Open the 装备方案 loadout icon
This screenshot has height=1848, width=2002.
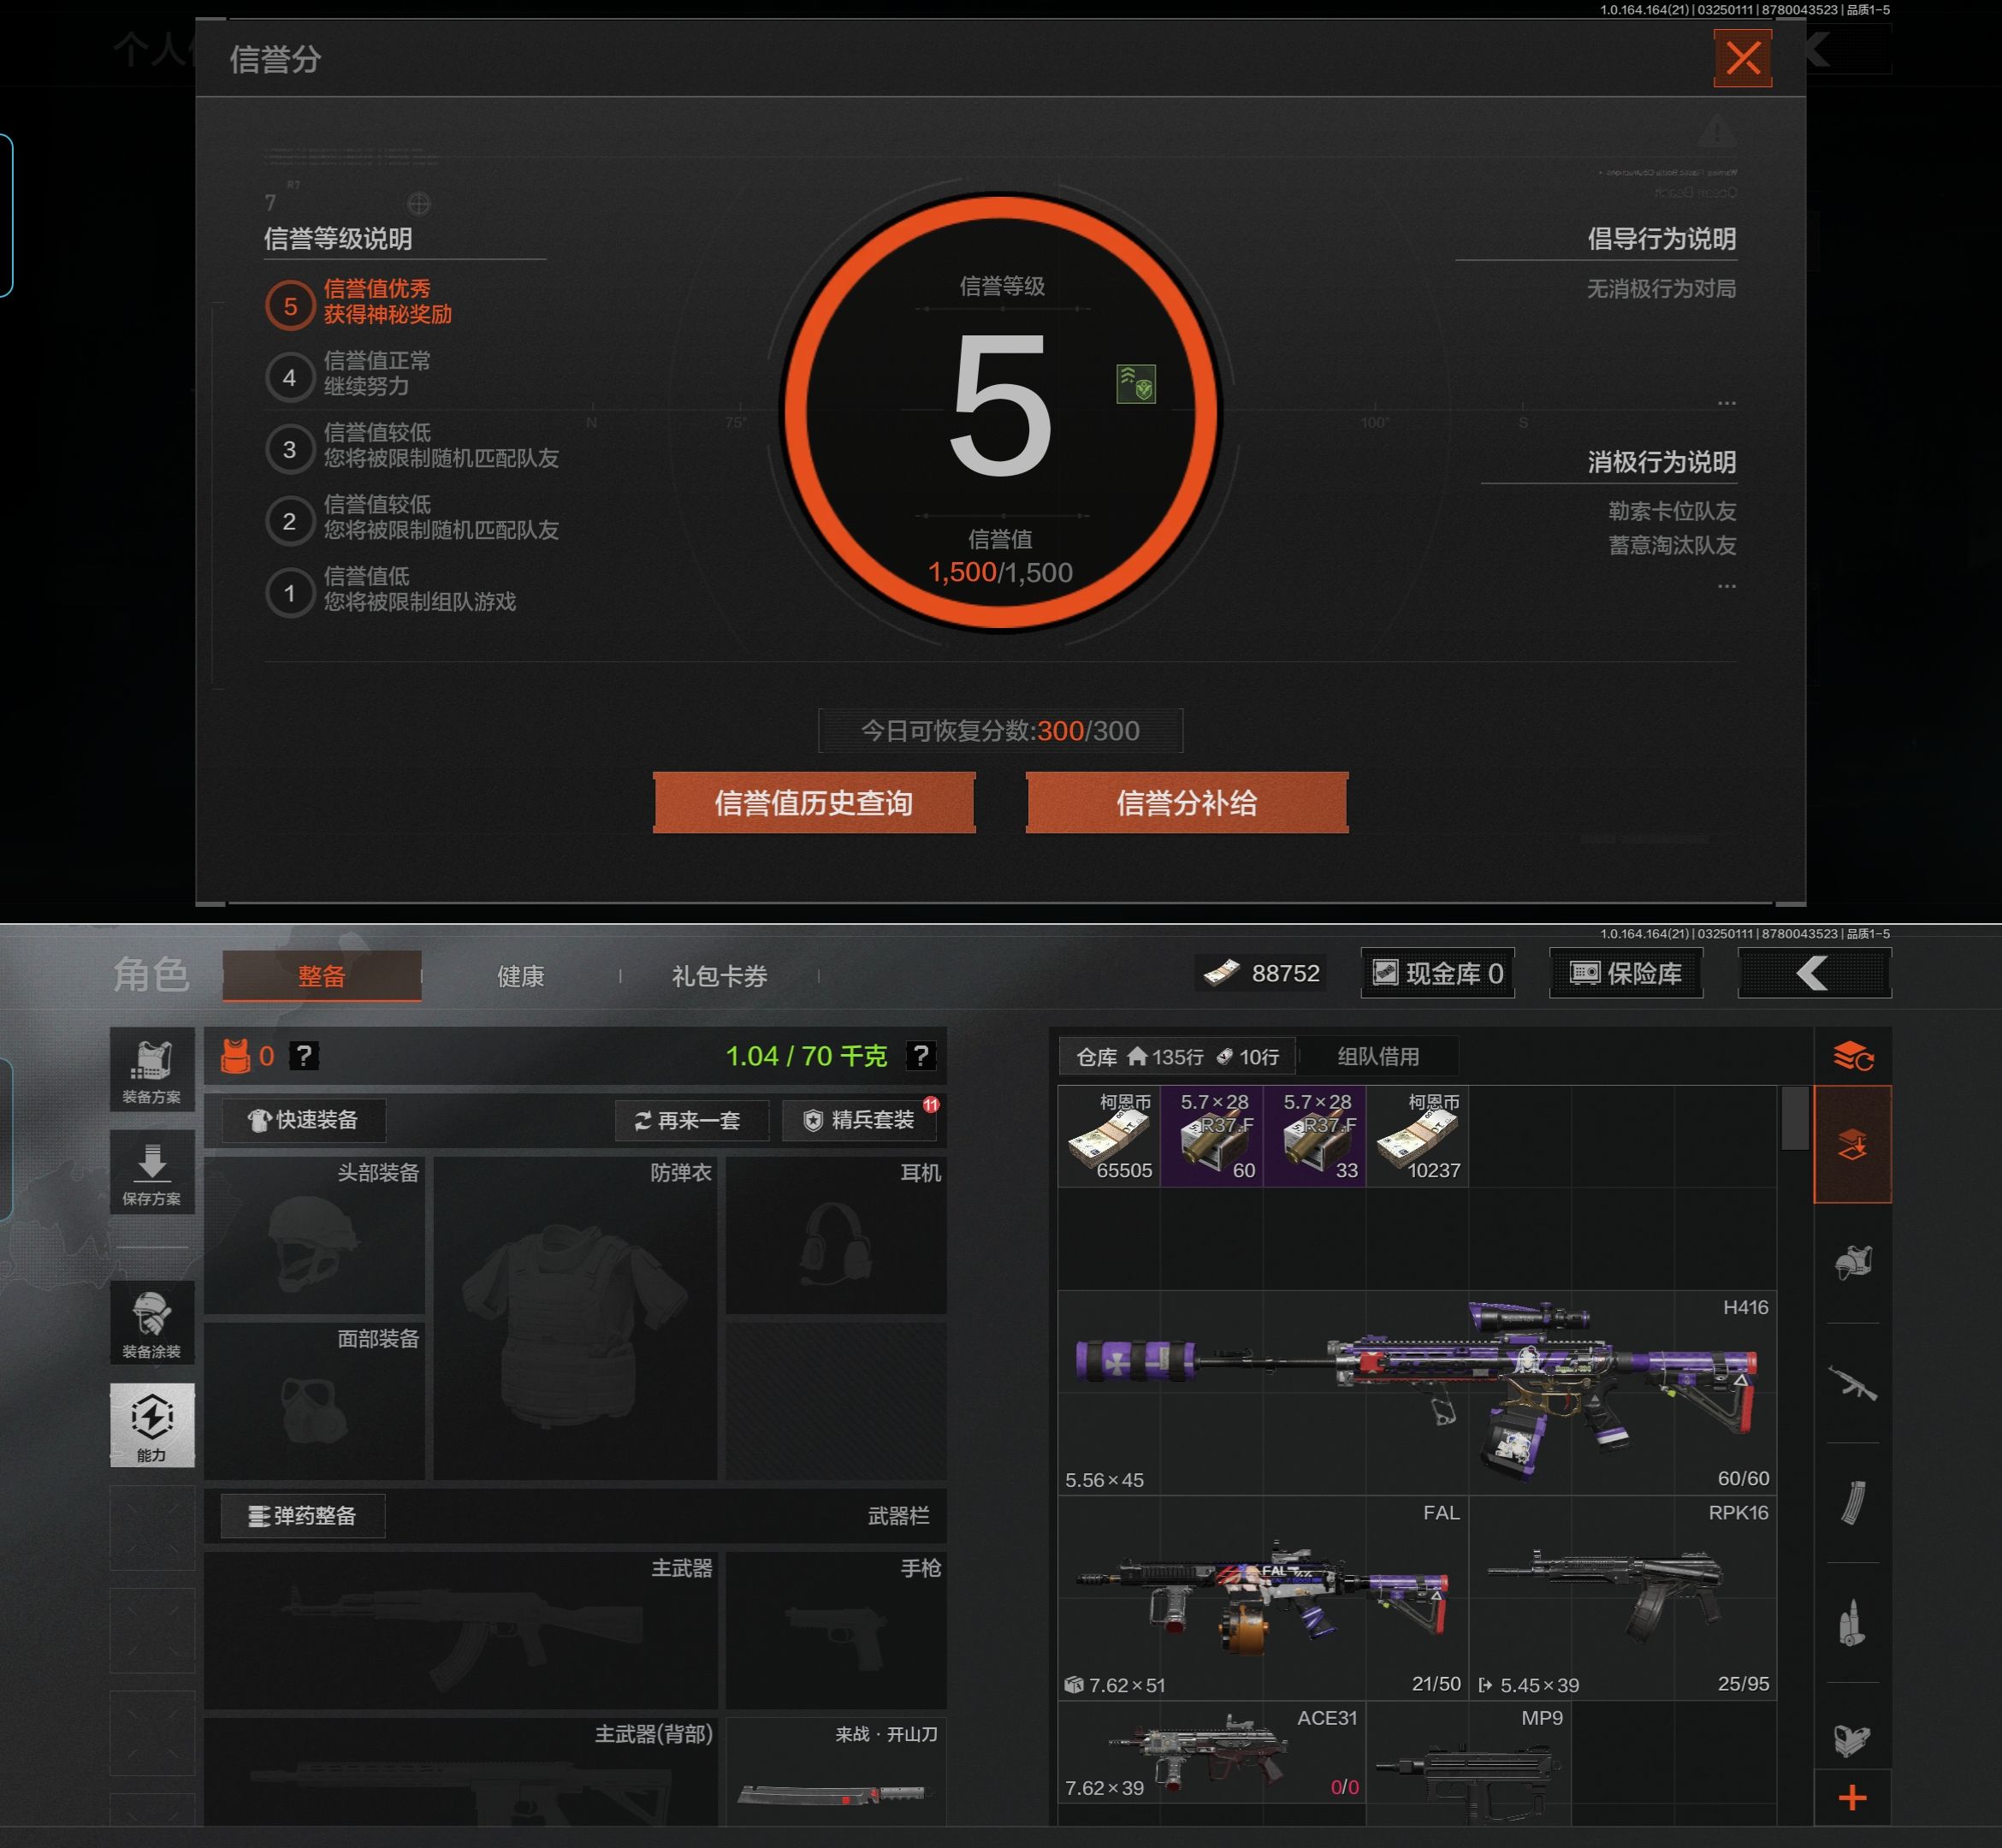click(152, 1070)
